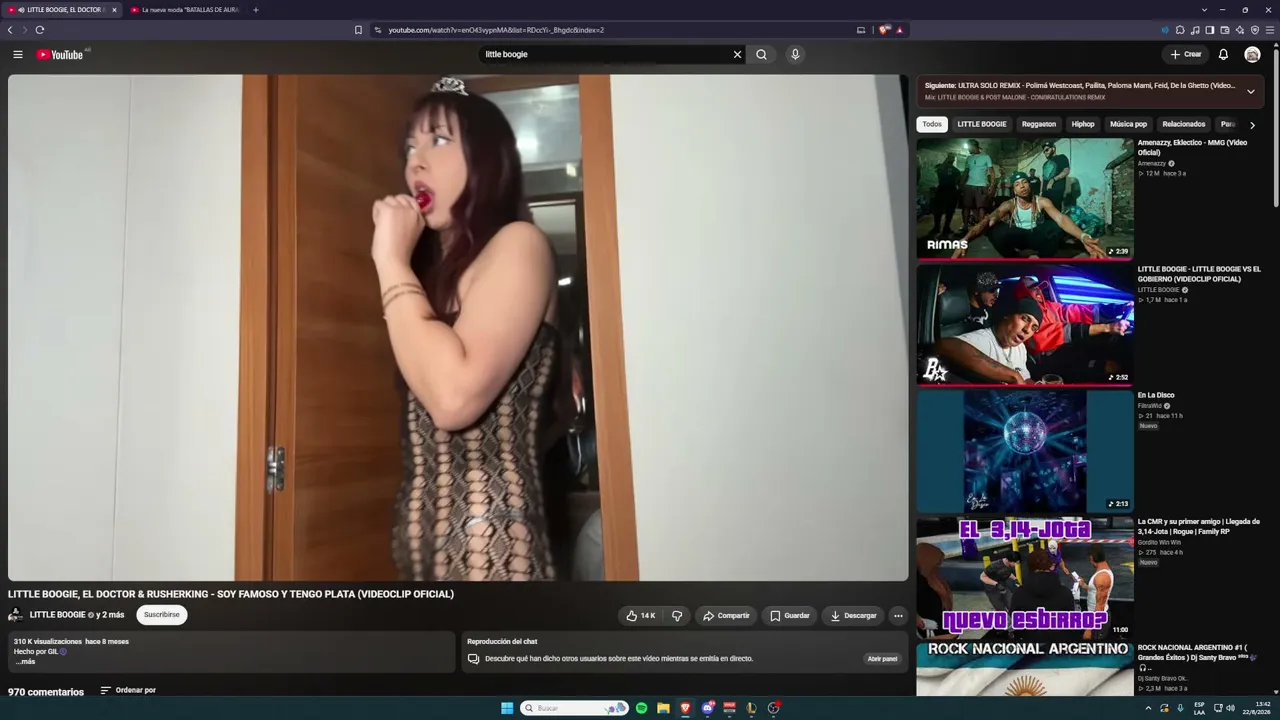Select the LITTLE BOOGIE filter chip
The height and width of the screenshot is (720, 1280).
click(x=982, y=124)
